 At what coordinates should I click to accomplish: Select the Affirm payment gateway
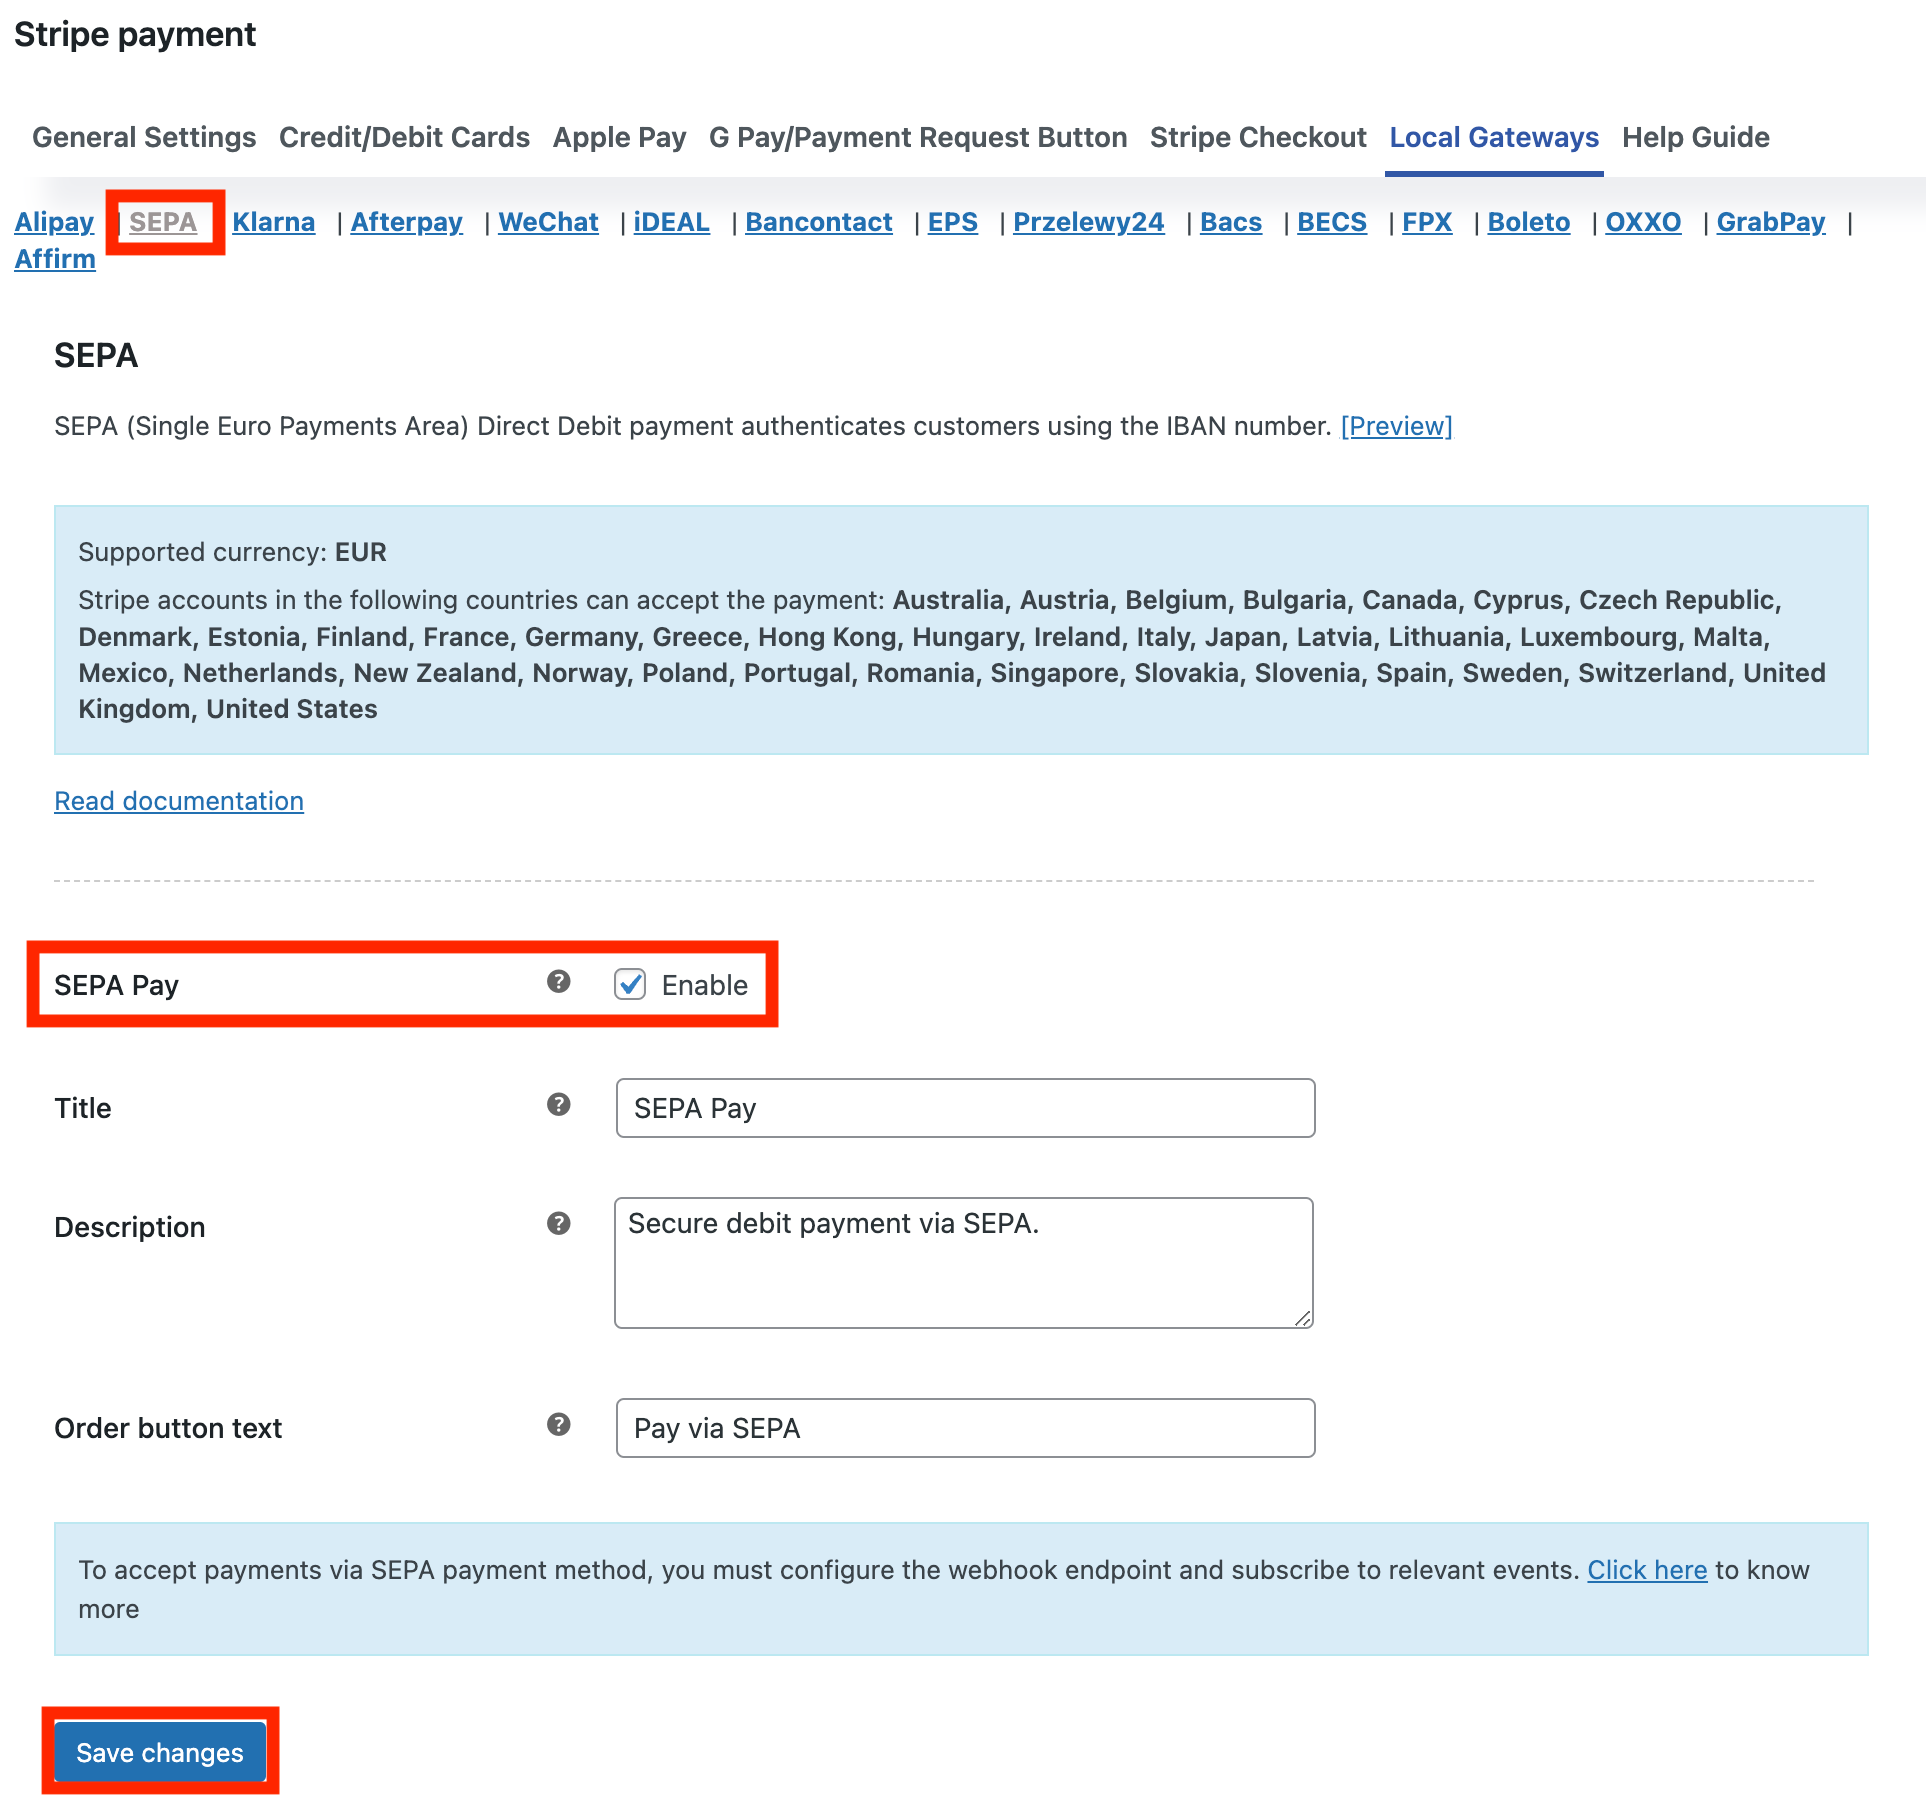pos(54,258)
